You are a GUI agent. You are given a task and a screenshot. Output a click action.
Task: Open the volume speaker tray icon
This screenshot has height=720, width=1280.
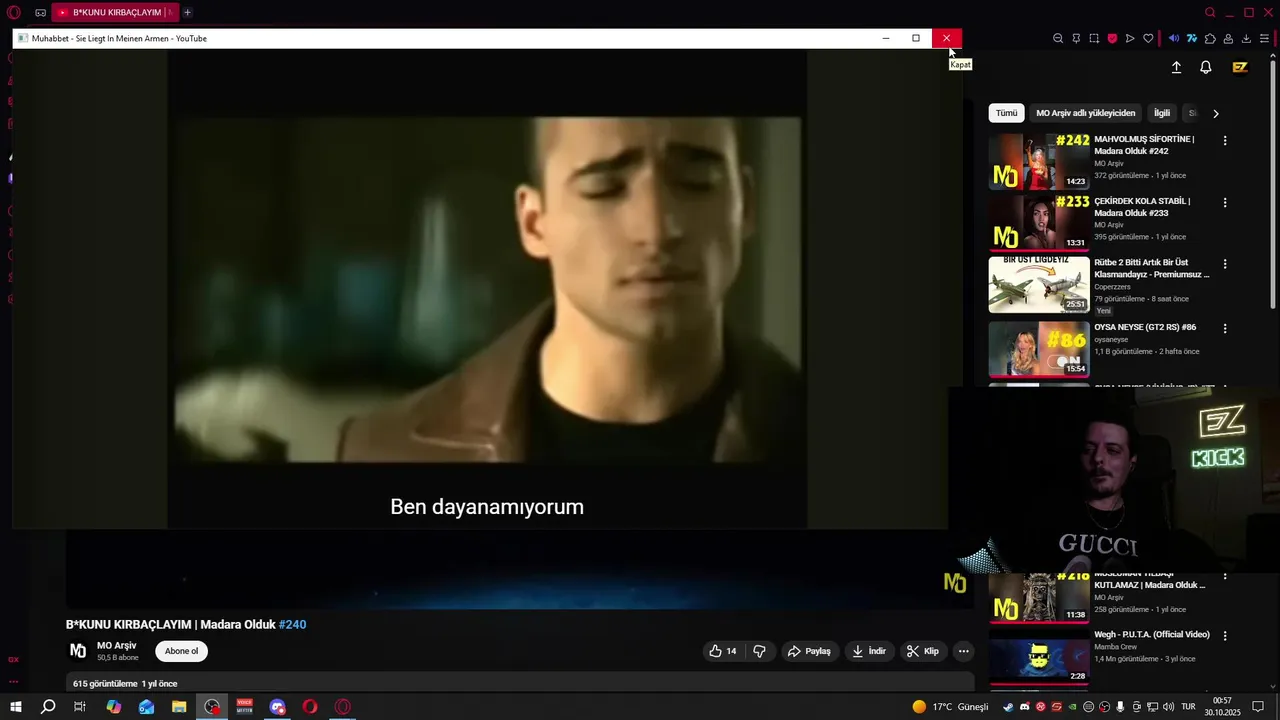[1168, 707]
